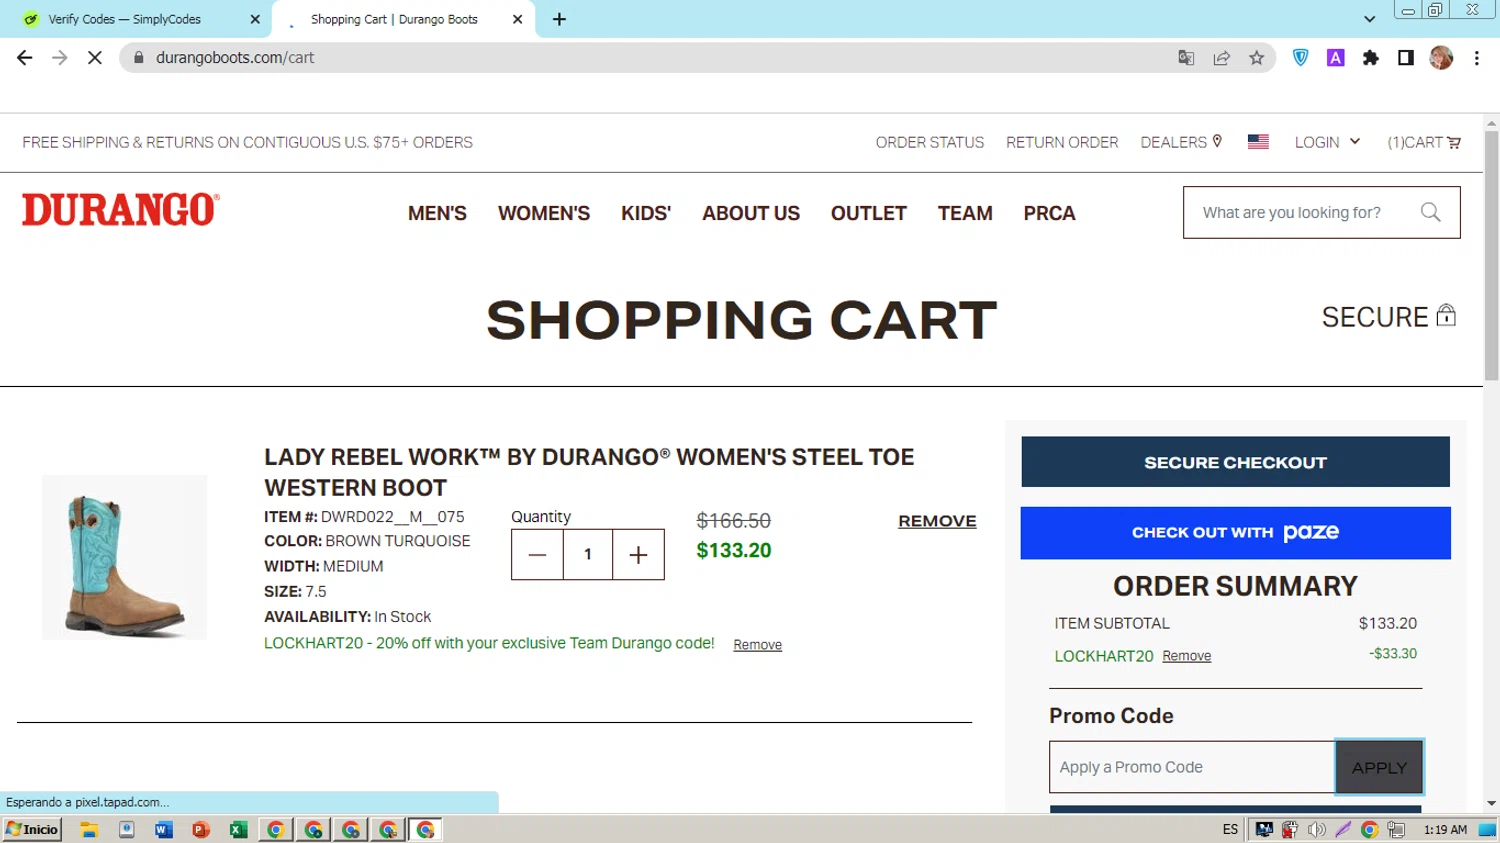Open the KIDS' menu
Screen dimensions: 1500x843
[646, 213]
